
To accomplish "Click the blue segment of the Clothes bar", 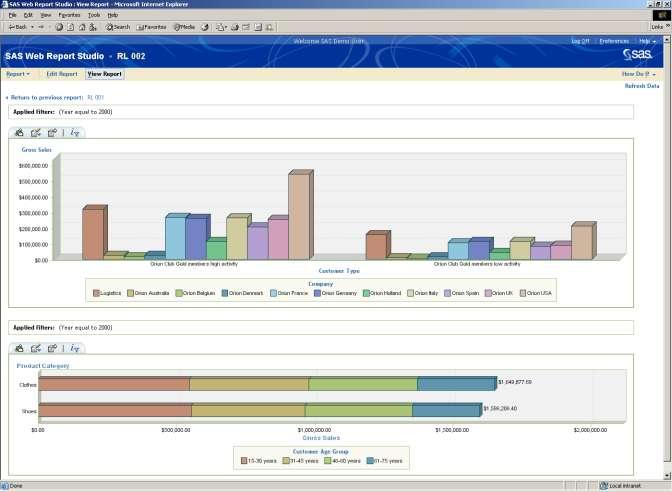I will pyautogui.click(x=457, y=384).
